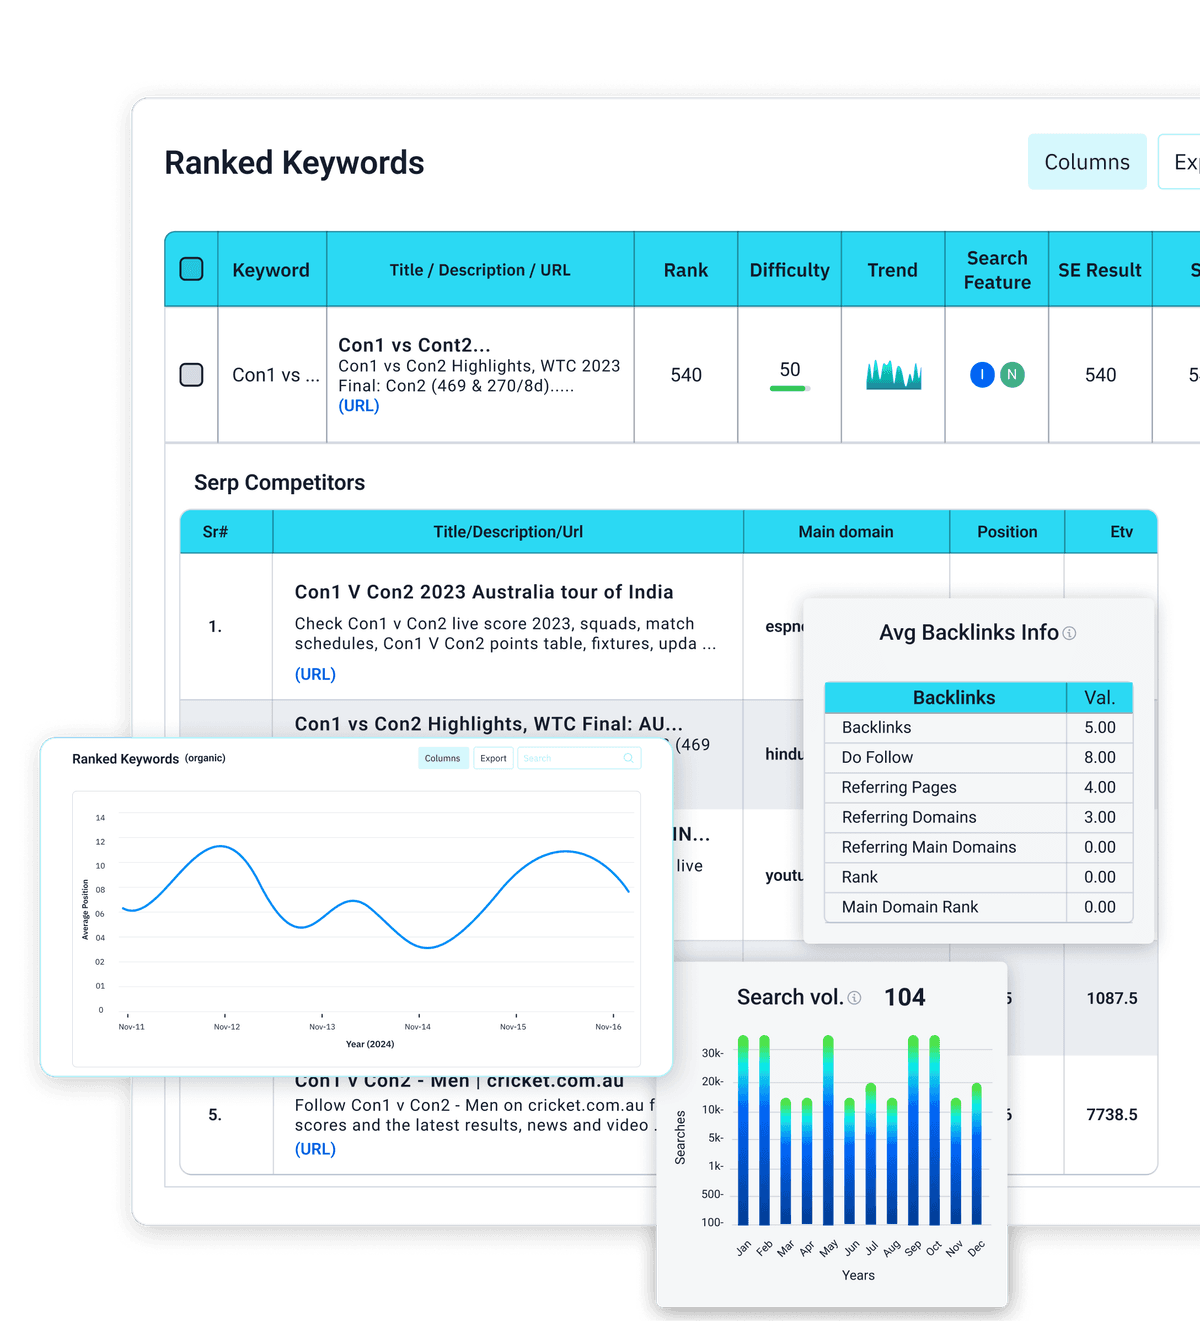Click the info icon beside Avg Backlinks Info
The image size is (1200, 1321).
click(1069, 633)
